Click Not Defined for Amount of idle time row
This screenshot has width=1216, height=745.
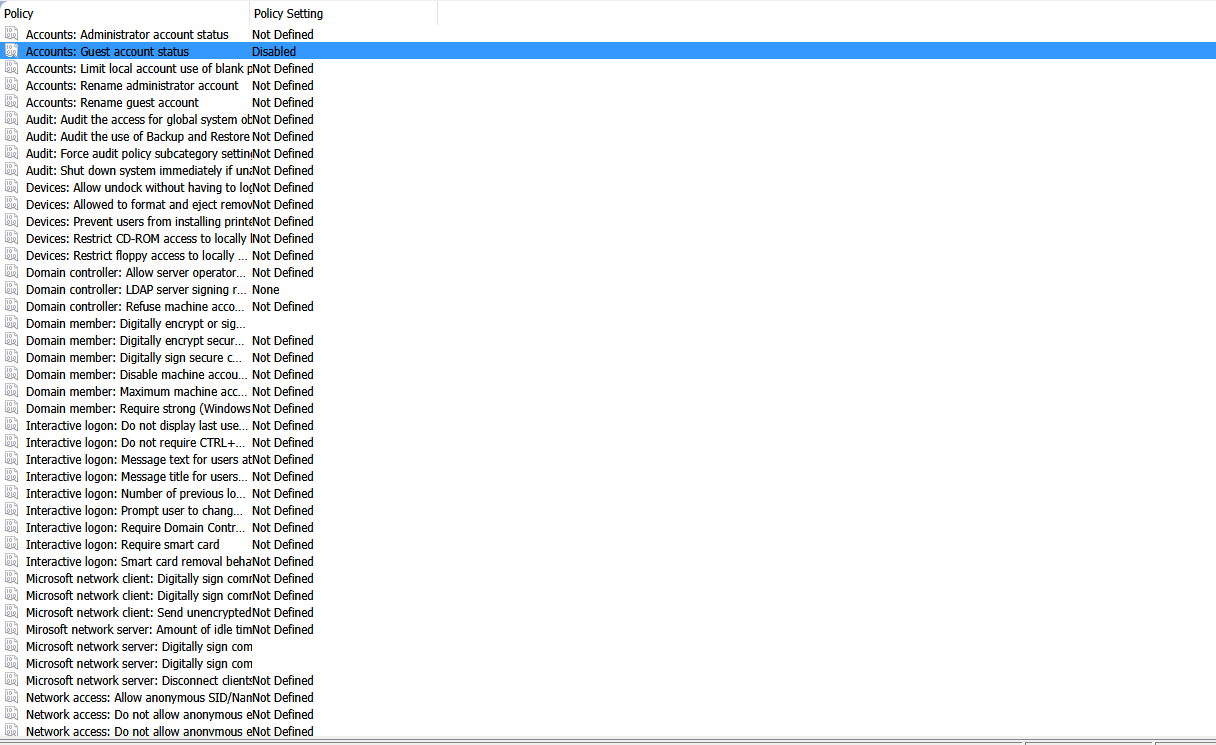point(283,629)
